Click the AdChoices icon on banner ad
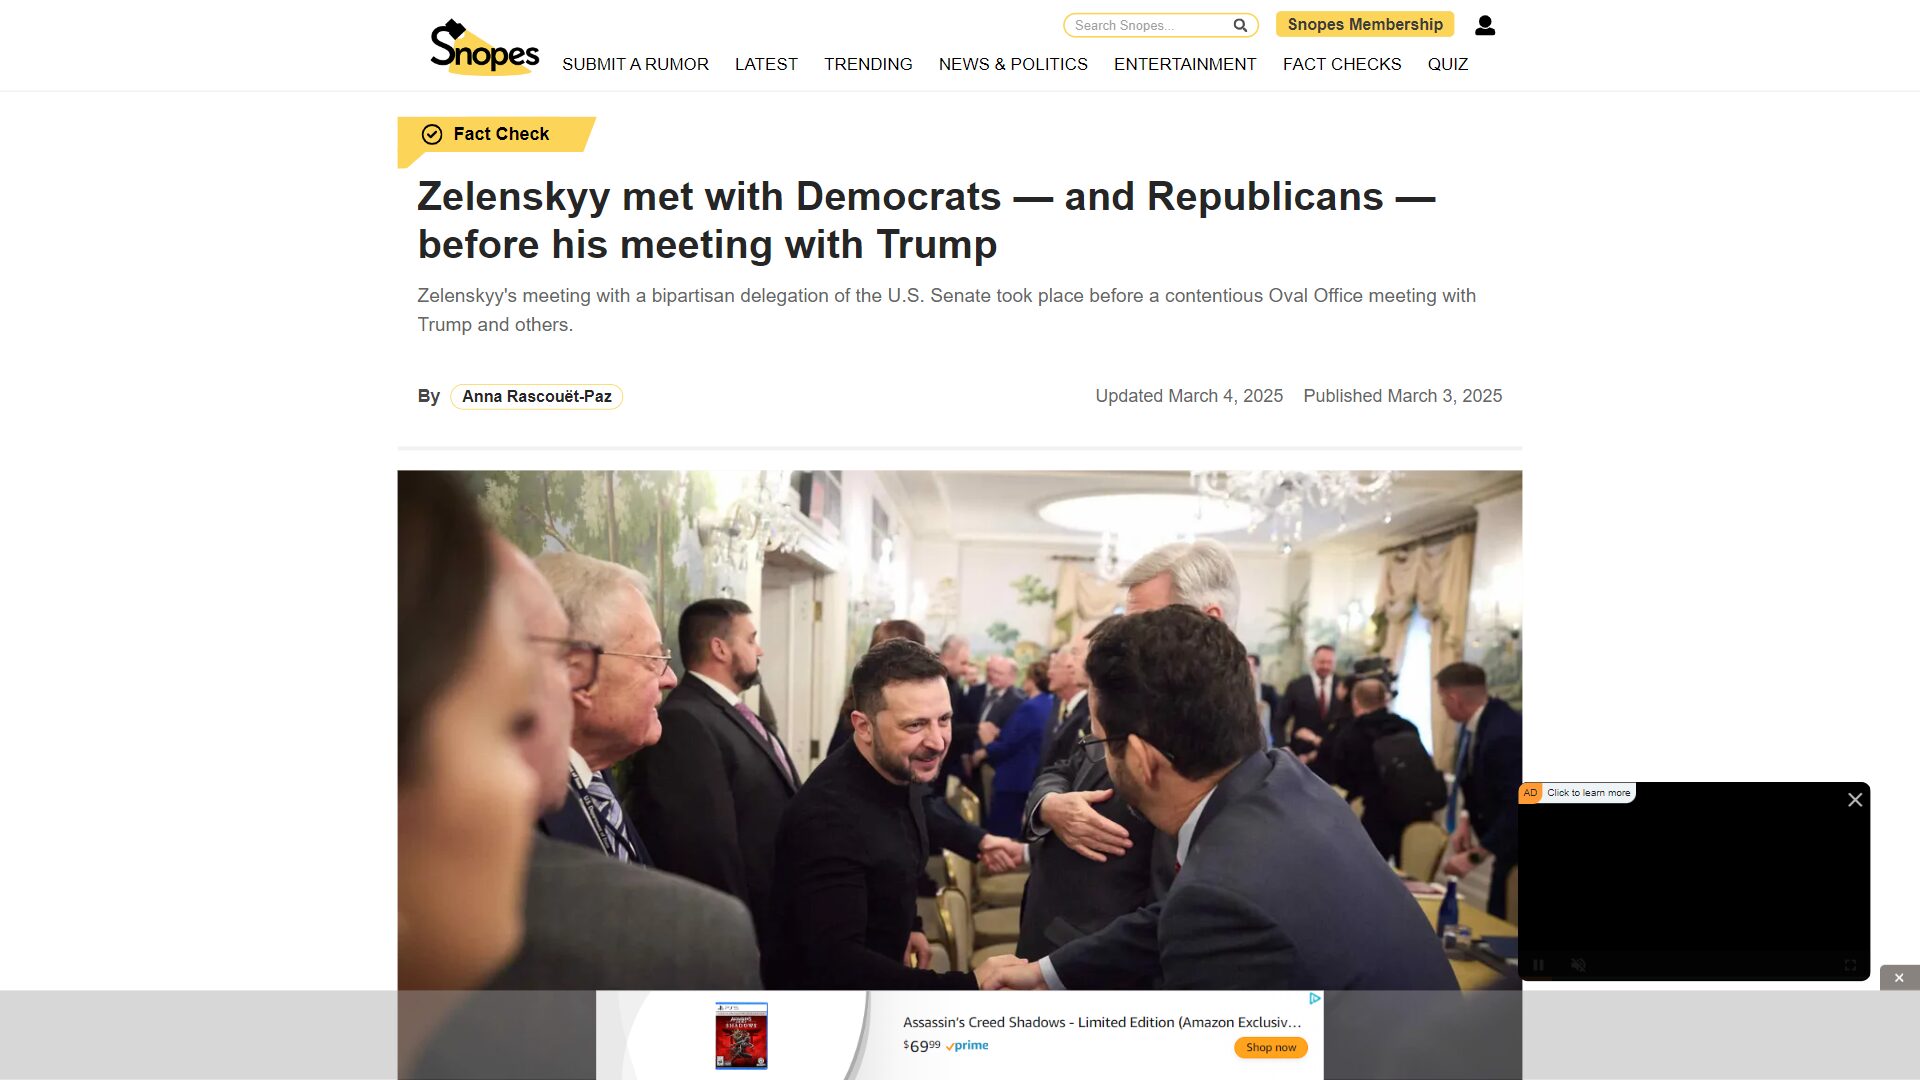 (1315, 998)
